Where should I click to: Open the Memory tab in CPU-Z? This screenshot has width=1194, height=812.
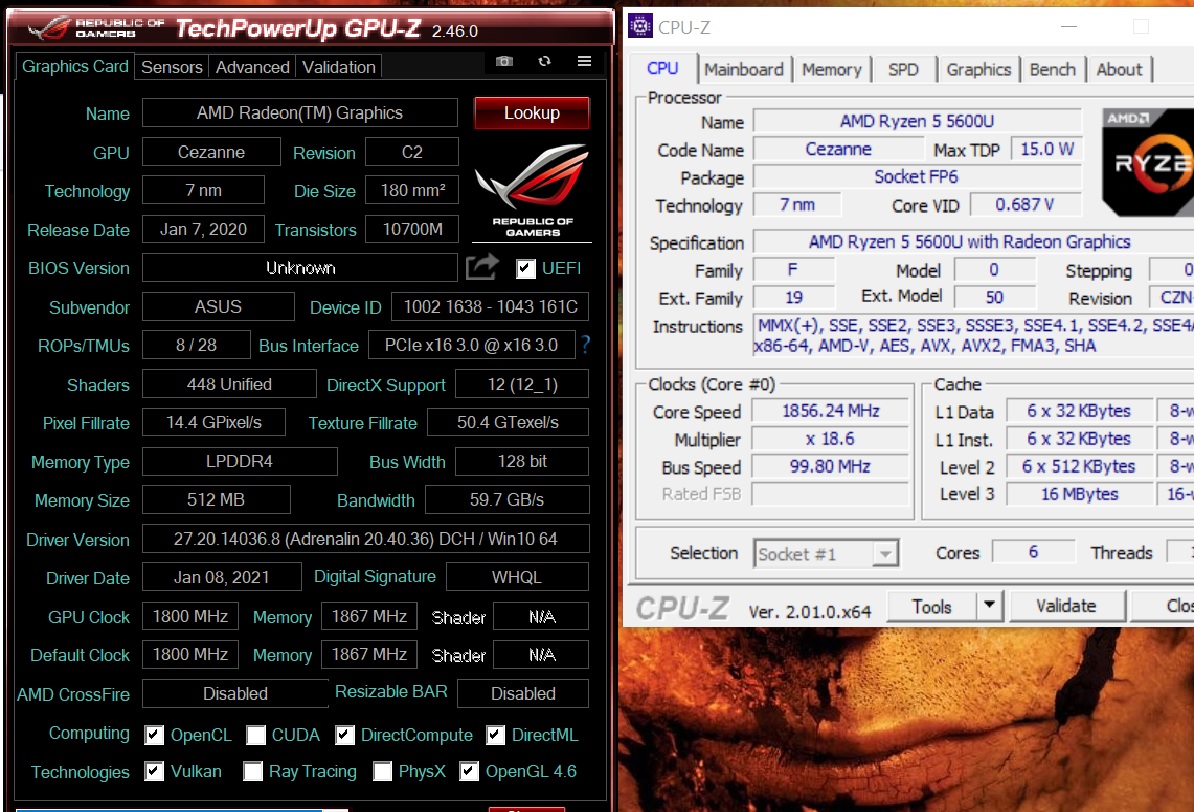(x=832, y=69)
